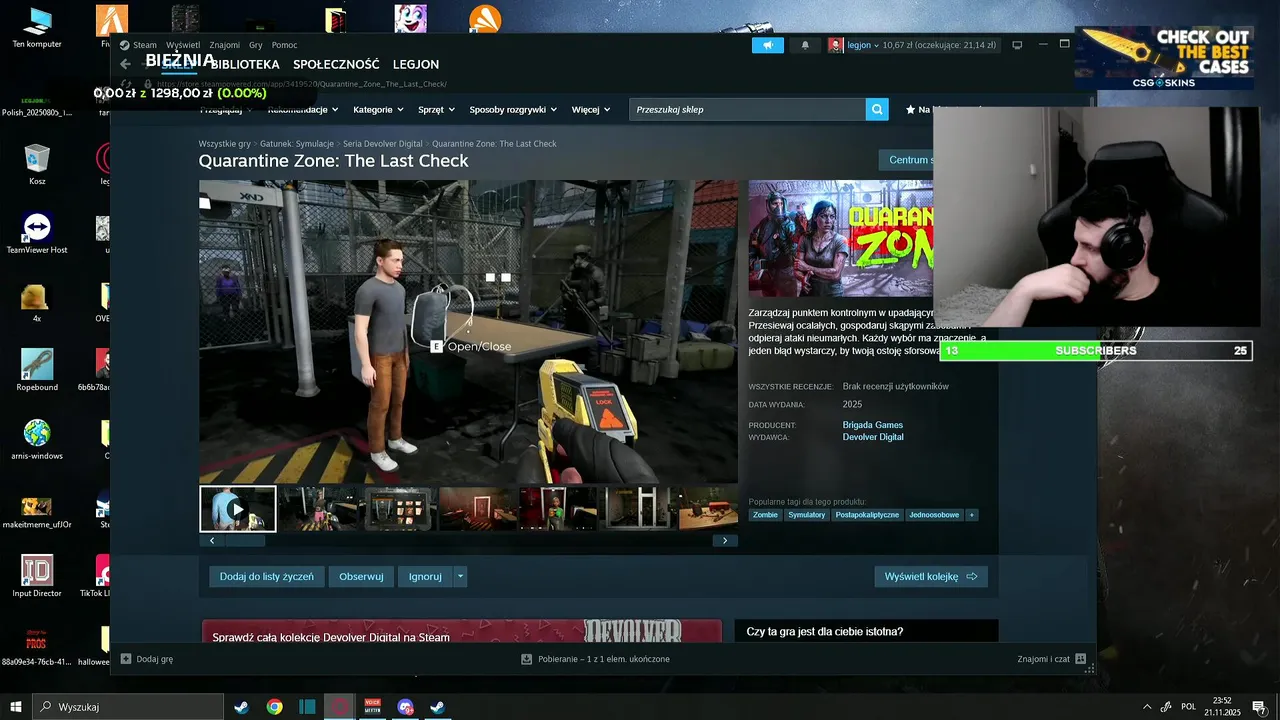Switch to the SPOŁECZNOŚĆ tab
The image size is (1280, 720).
(x=336, y=64)
